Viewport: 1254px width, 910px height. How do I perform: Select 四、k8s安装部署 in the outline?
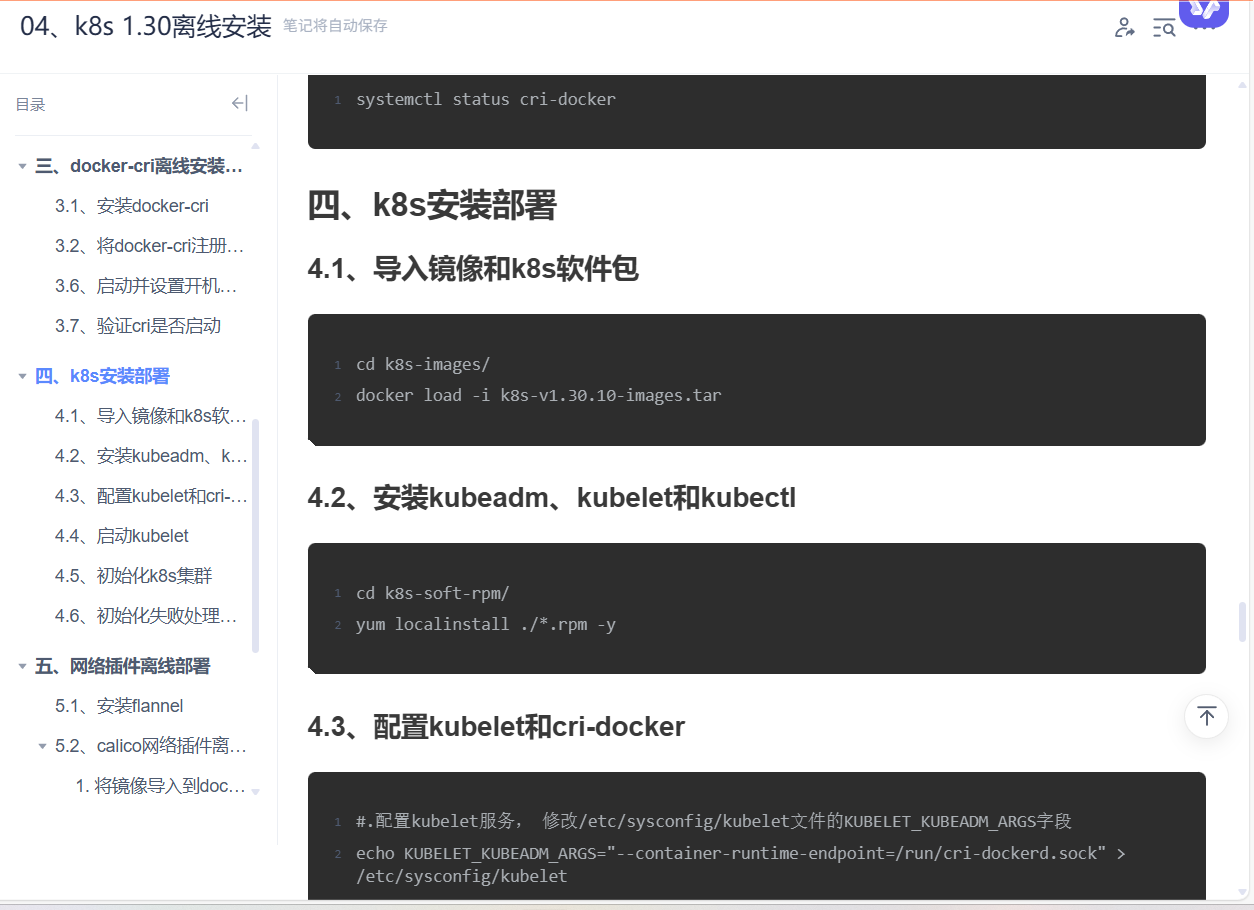102,376
